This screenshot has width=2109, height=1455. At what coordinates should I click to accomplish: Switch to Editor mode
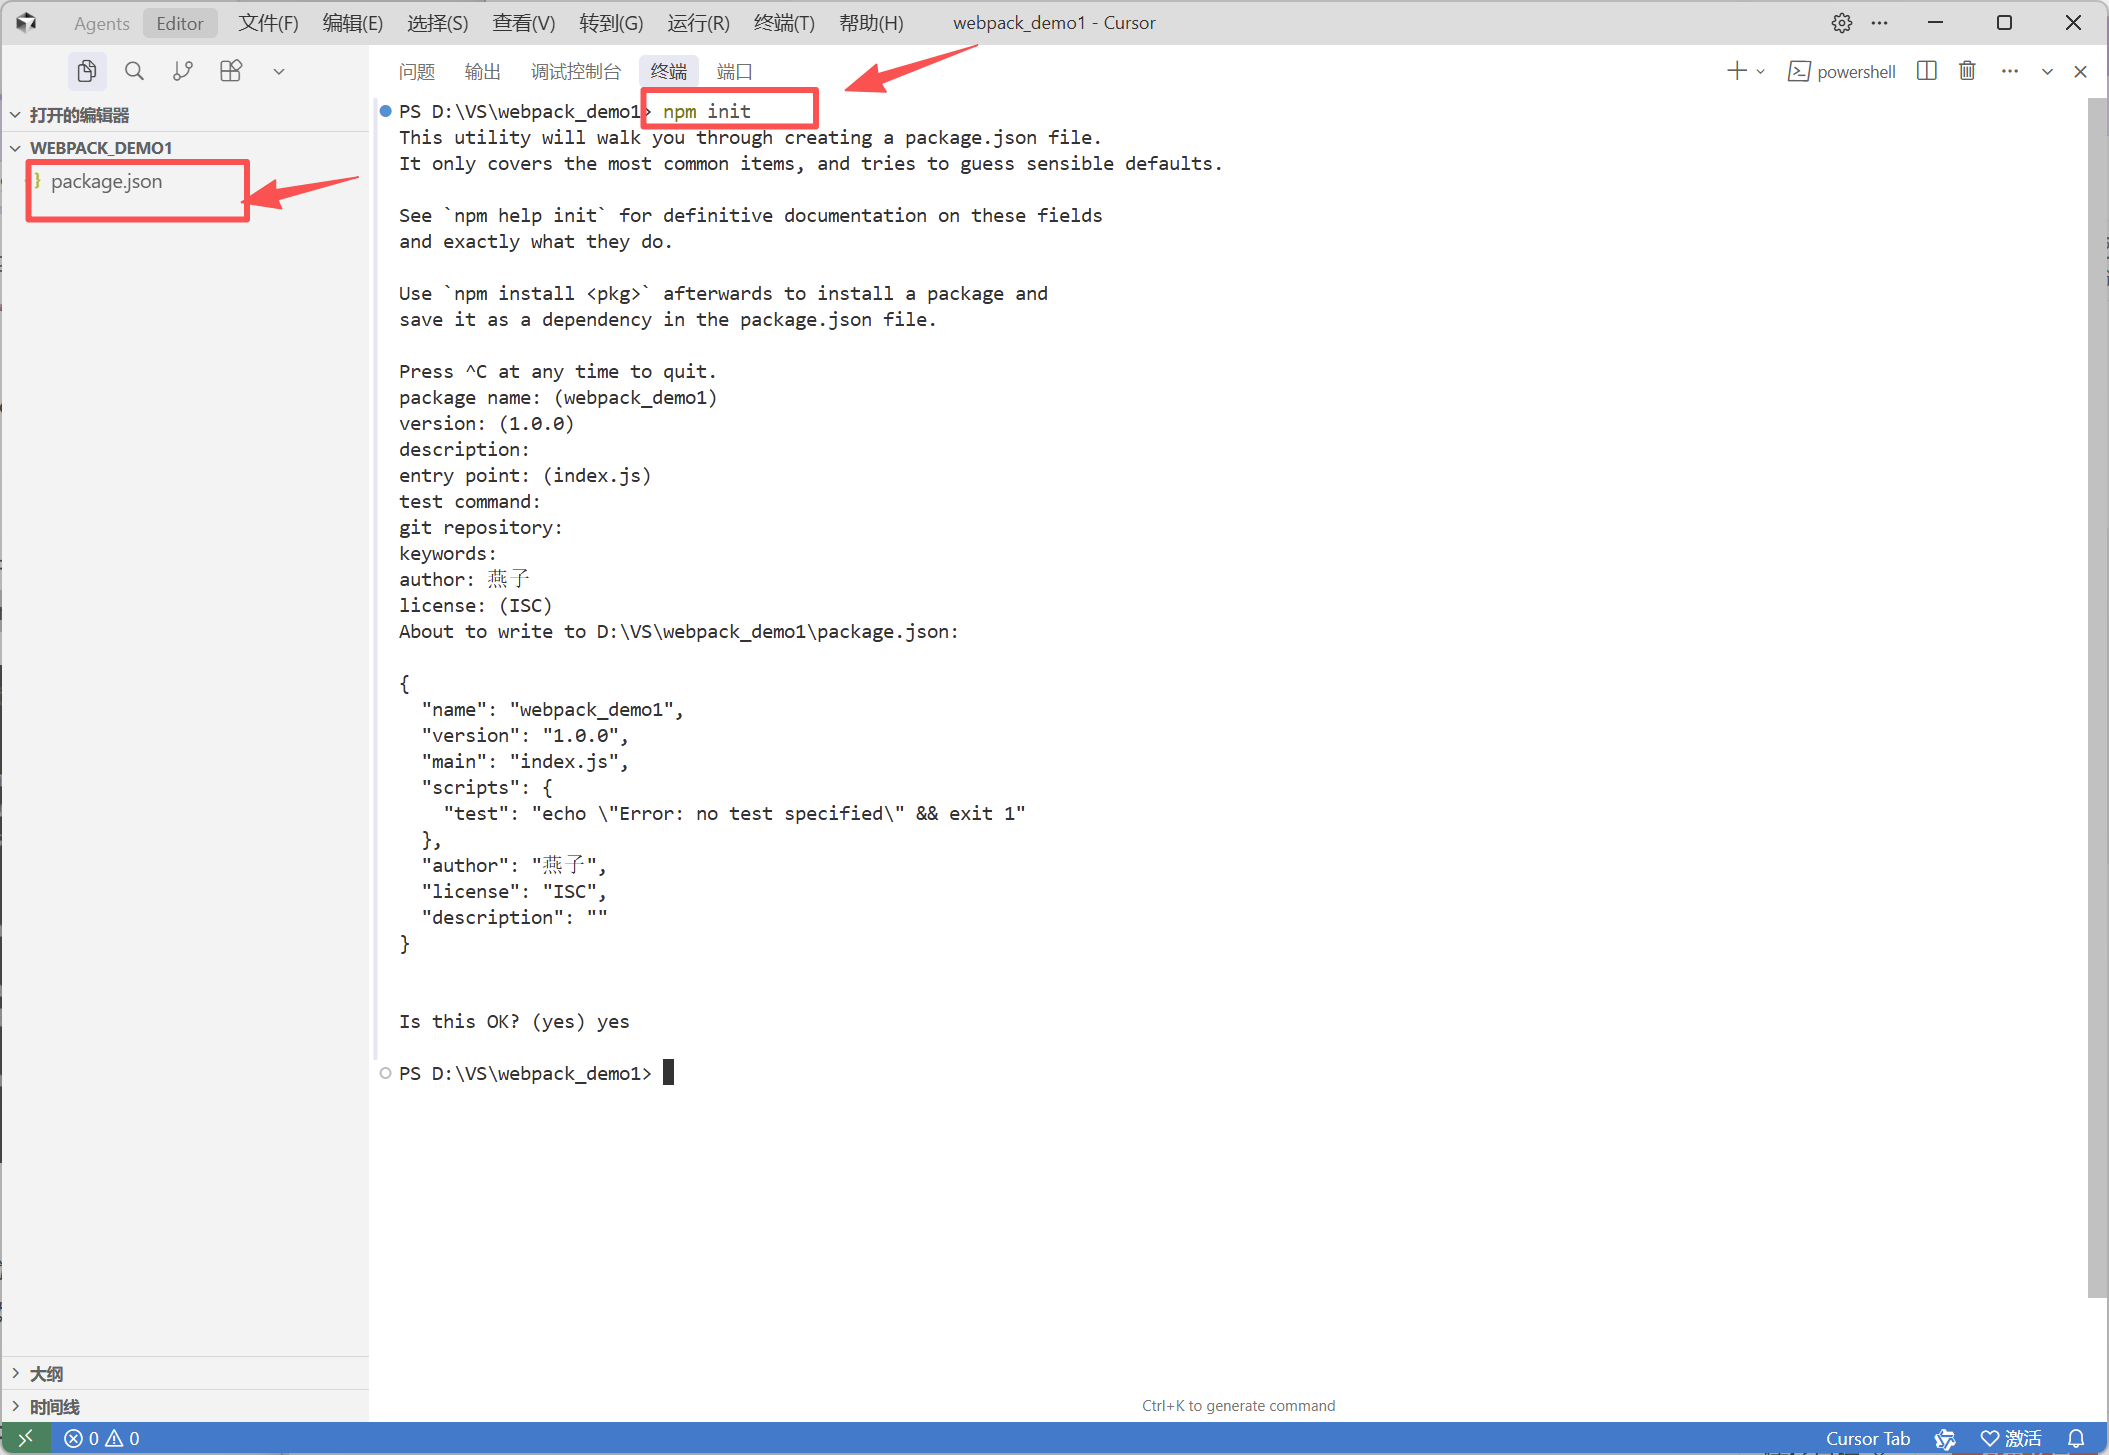click(179, 23)
